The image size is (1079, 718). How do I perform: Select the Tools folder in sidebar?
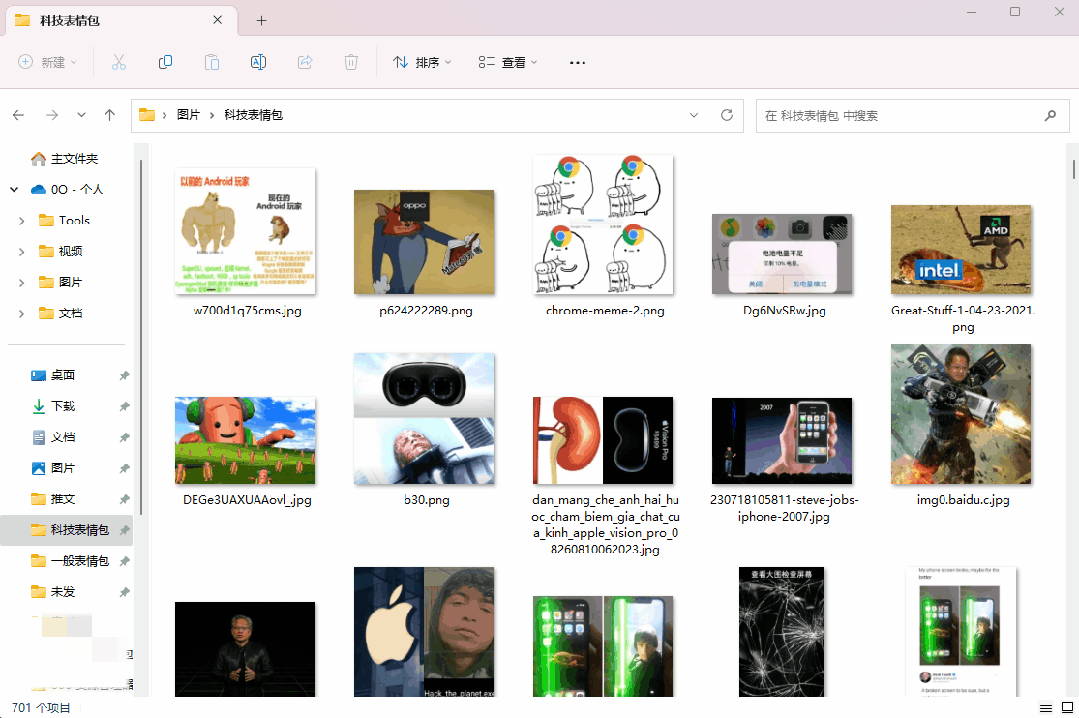pos(65,220)
